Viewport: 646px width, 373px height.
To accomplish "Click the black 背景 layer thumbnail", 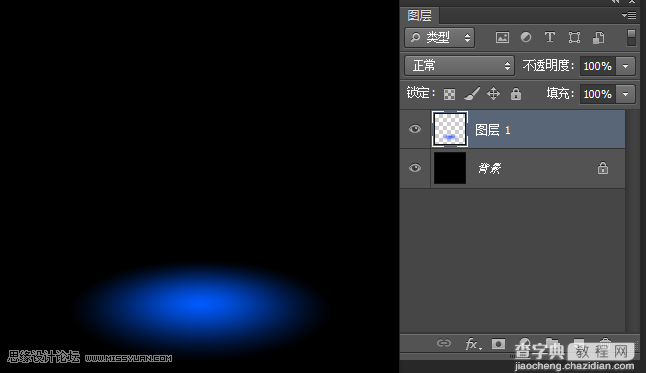I will point(450,168).
